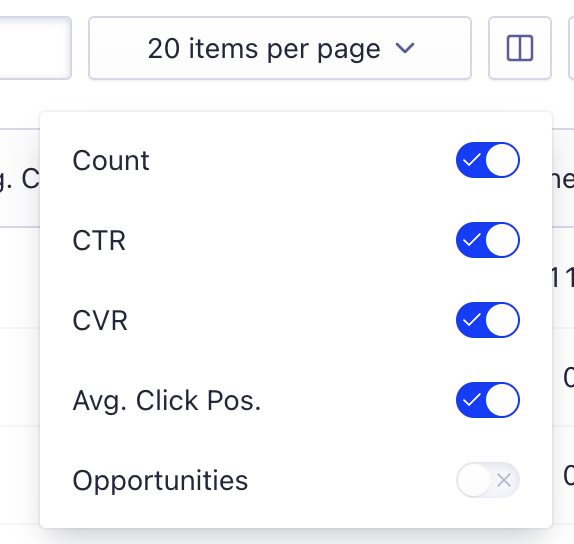574x544 pixels.
Task: Open the 20 items per page dropdown
Action: point(280,48)
